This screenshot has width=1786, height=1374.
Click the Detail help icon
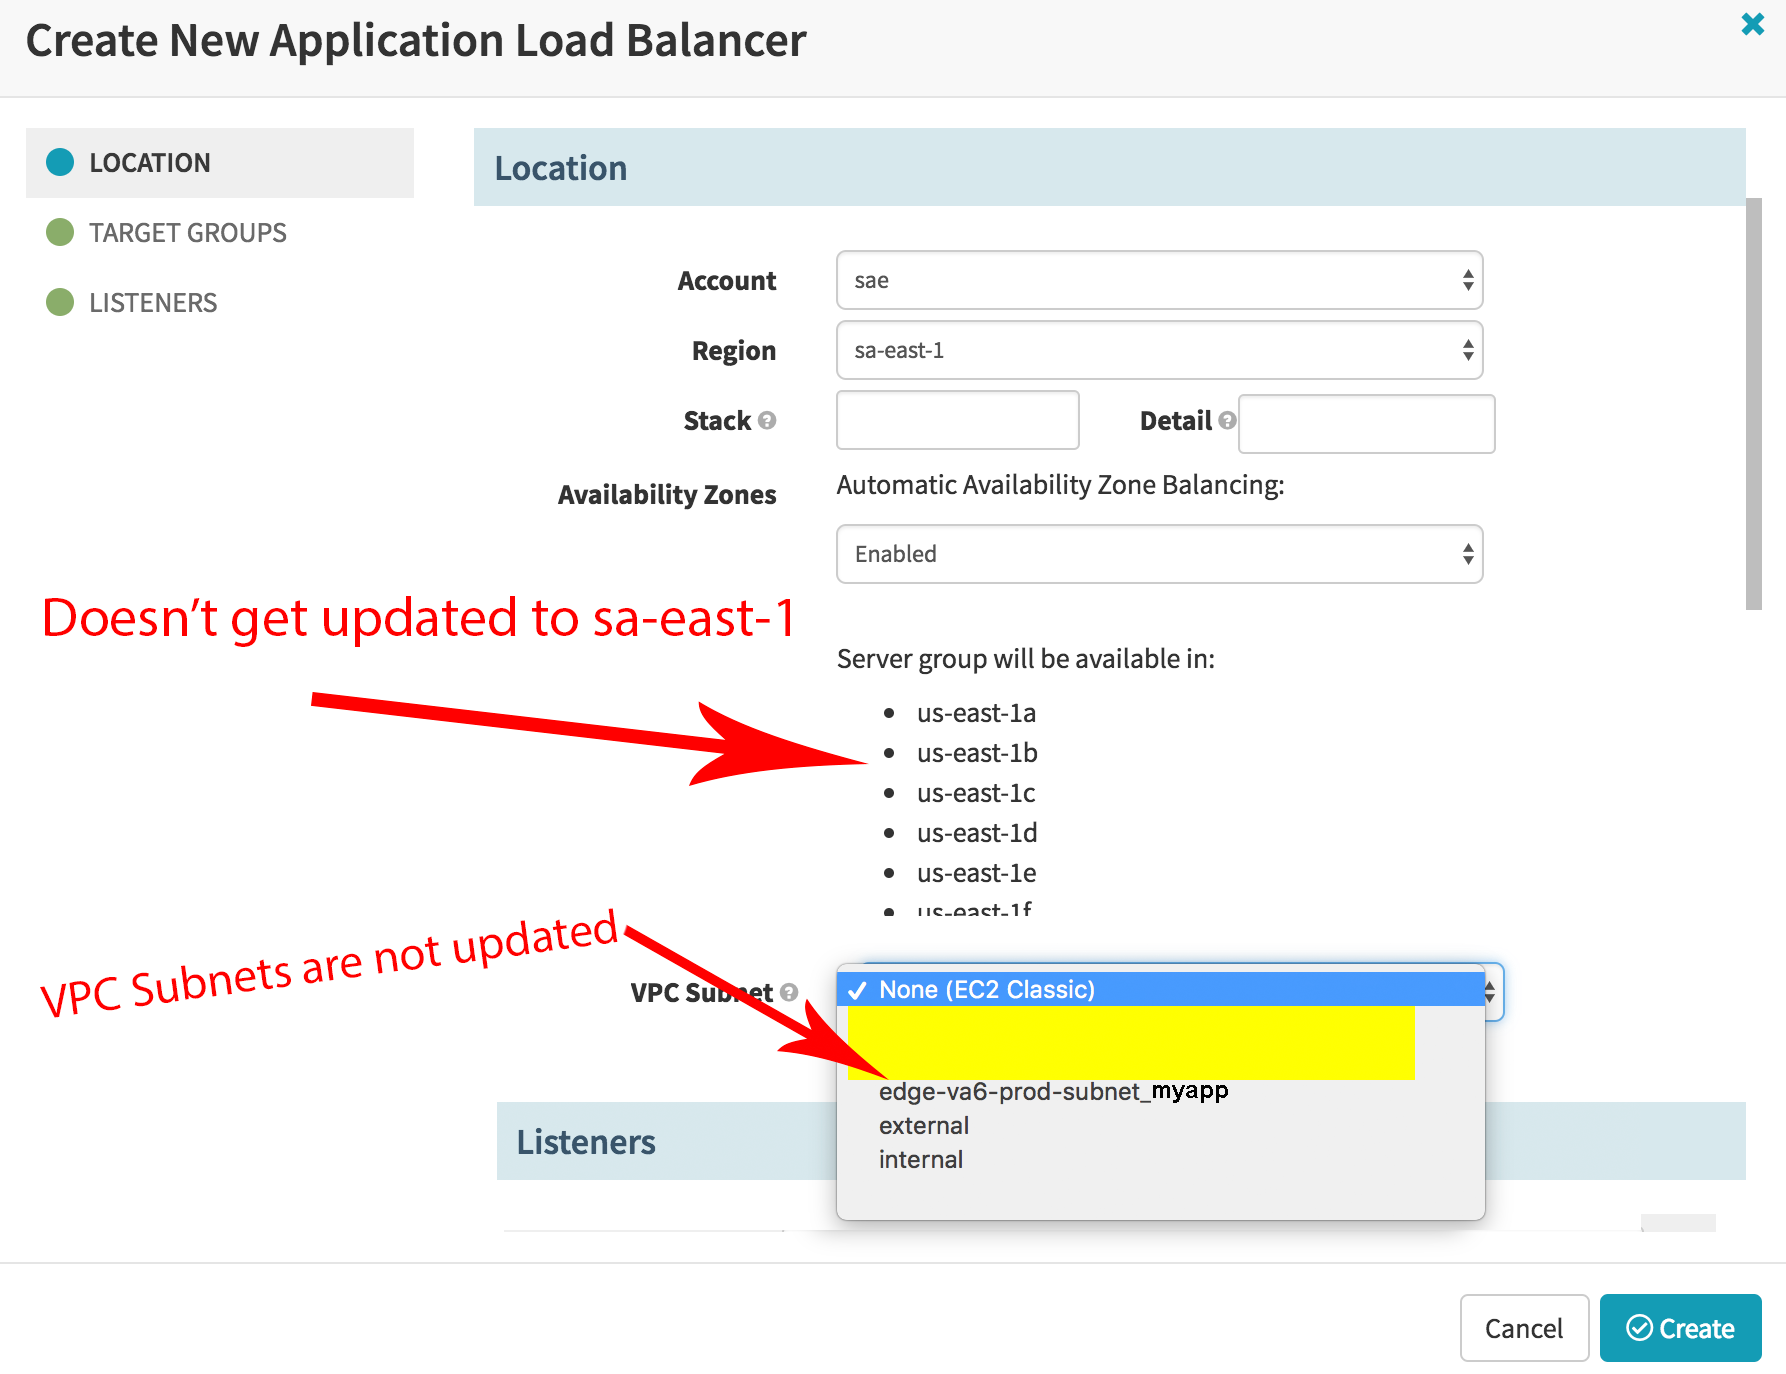point(1227,421)
